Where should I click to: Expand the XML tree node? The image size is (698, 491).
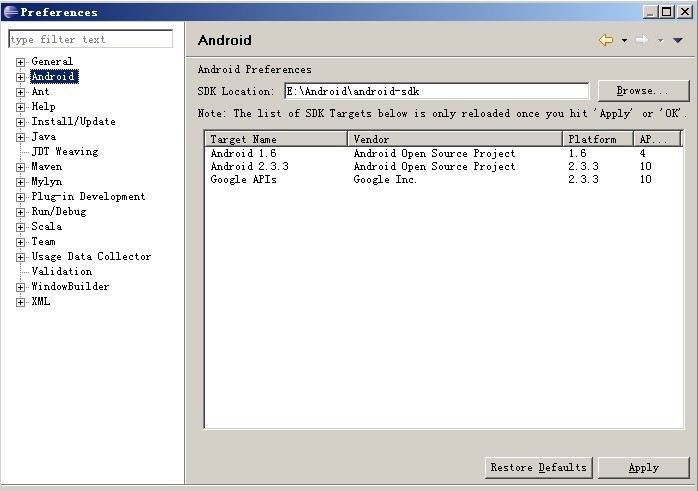click(20, 302)
